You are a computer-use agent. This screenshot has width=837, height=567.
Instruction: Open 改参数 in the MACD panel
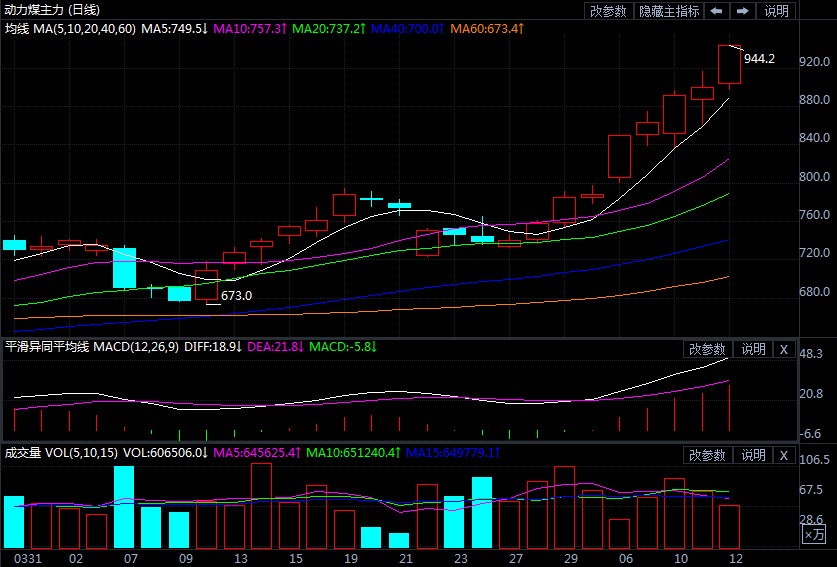707,350
